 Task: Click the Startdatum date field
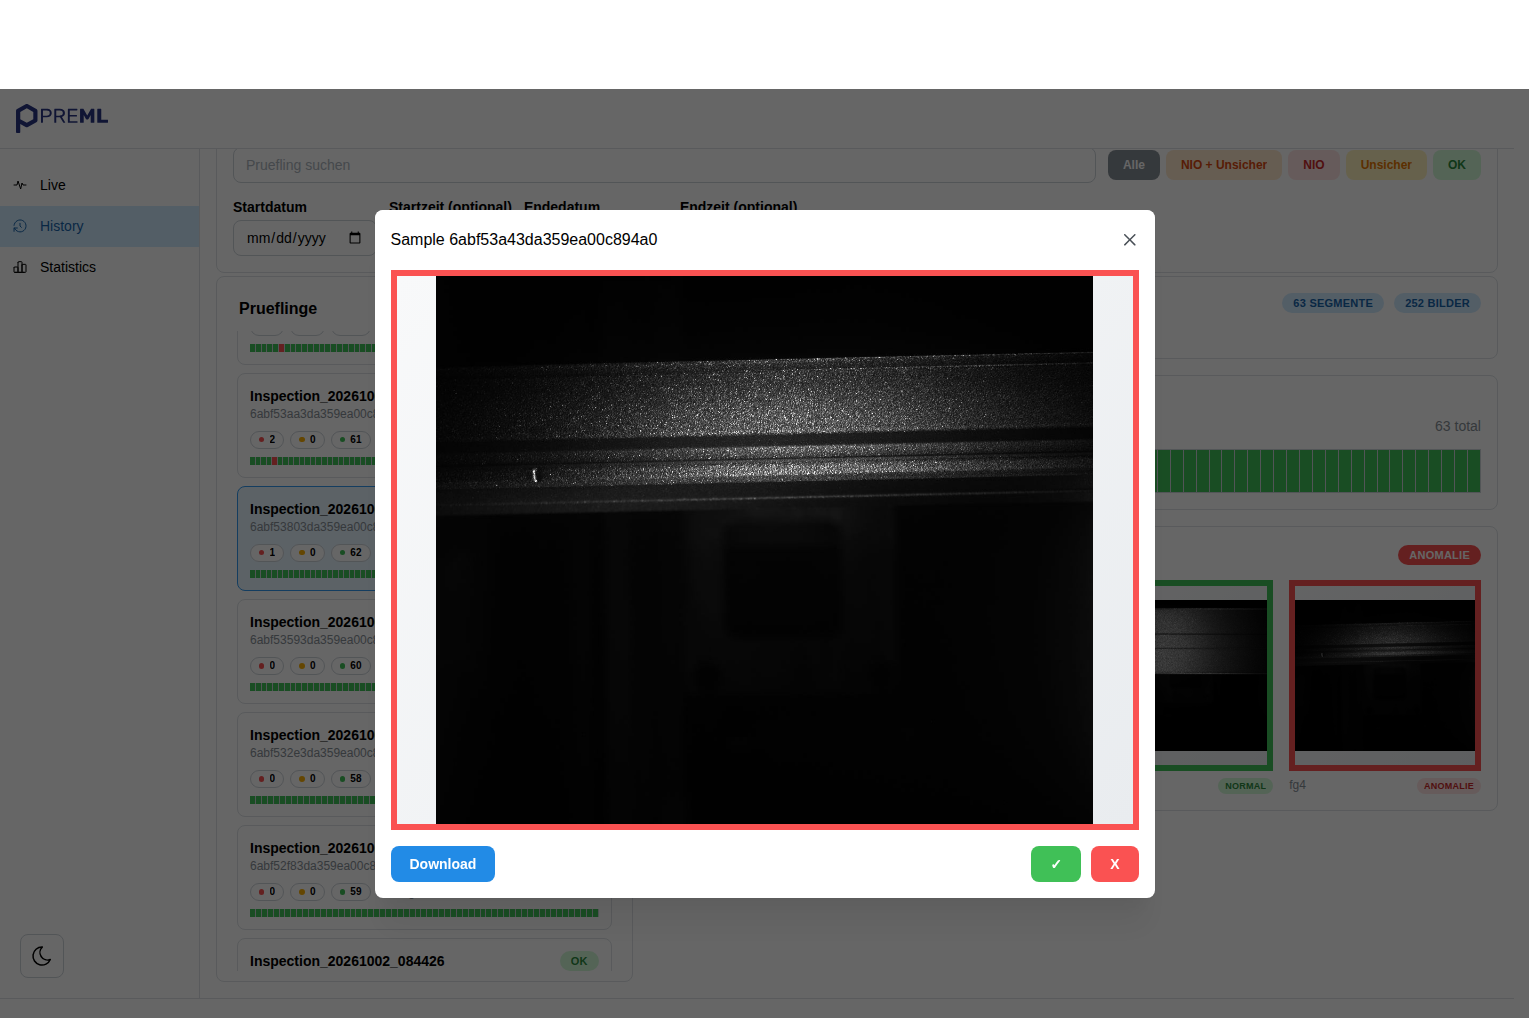point(304,238)
